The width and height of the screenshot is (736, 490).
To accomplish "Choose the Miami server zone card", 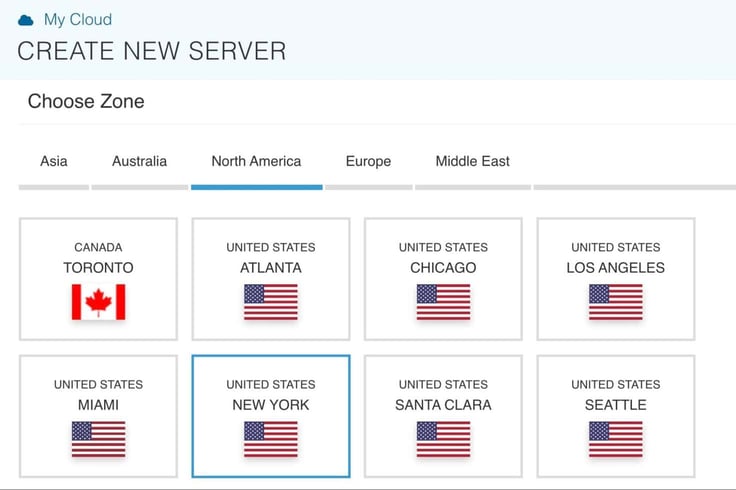I will tap(99, 416).
